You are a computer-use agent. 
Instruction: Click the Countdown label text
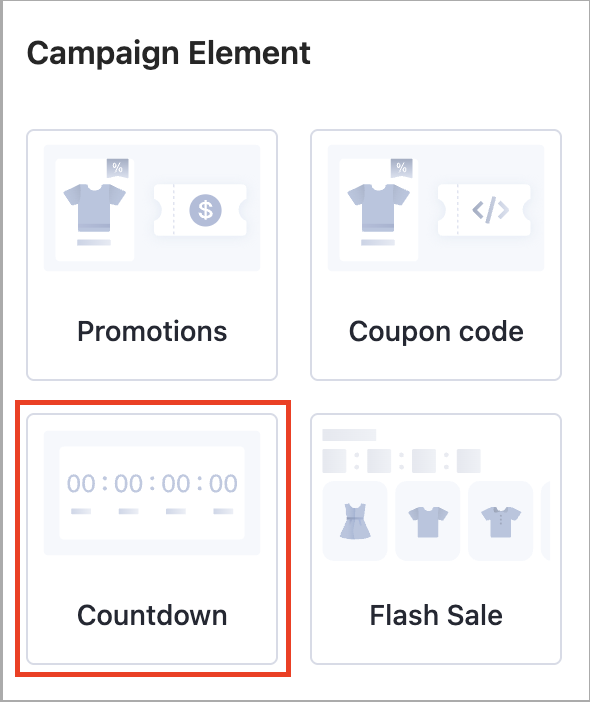[x=152, y=615]
